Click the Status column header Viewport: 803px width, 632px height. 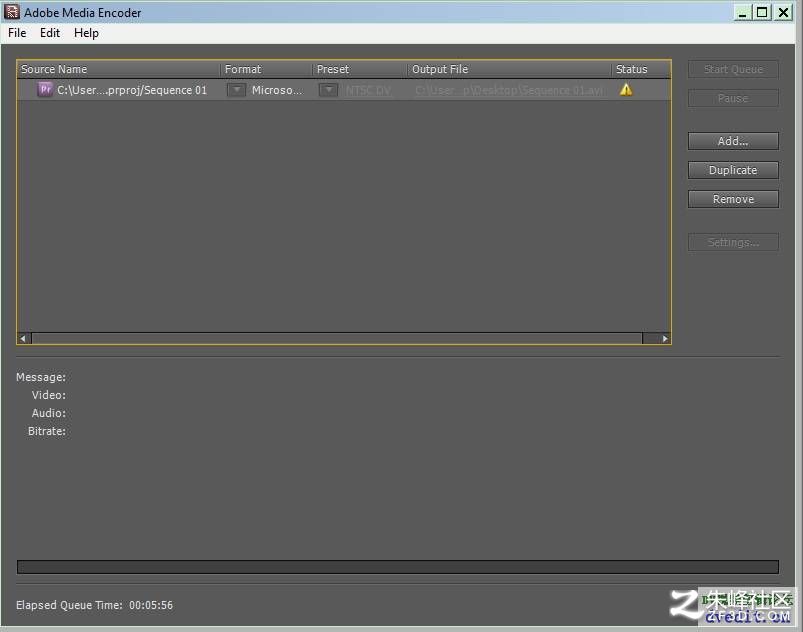tap(641, 69)
